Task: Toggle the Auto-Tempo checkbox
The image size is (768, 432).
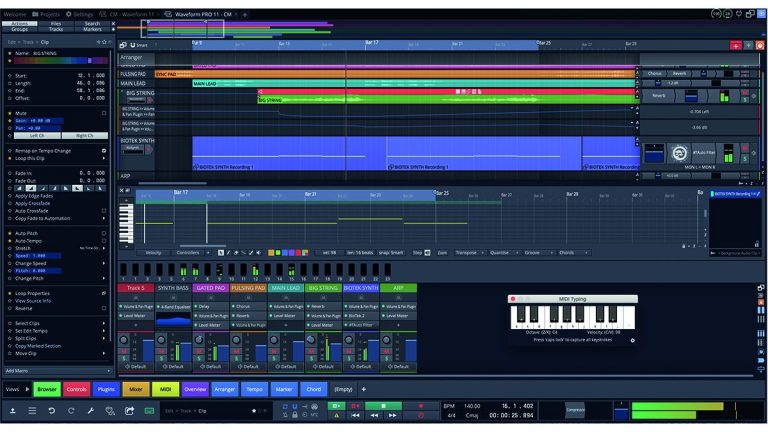Action: pyautogui.click(x=104, y=241)
